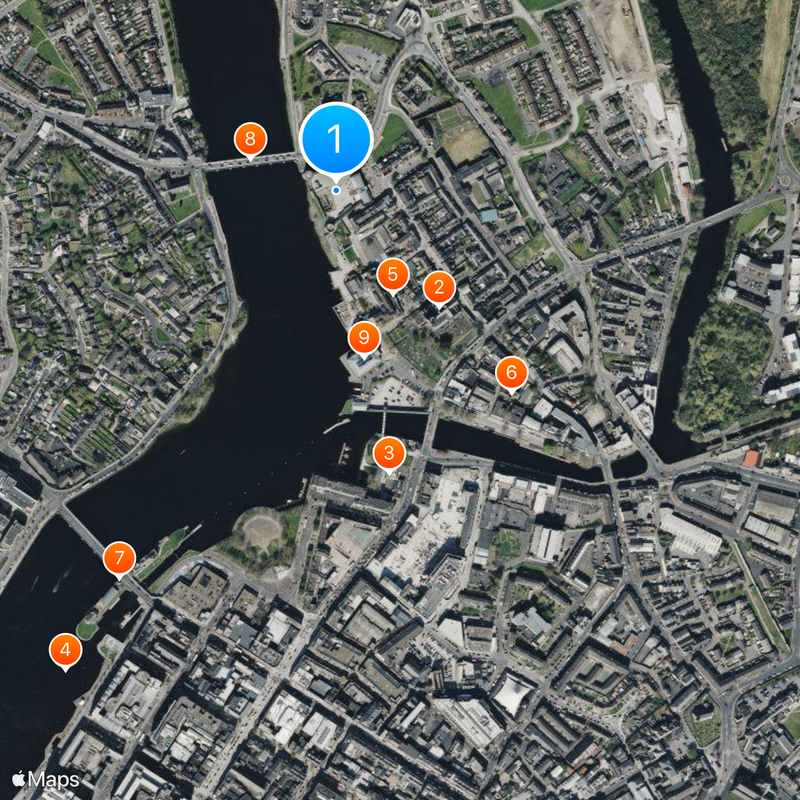Click the pointer tip below pin 3
800x800 pixels.
(389, 472)
